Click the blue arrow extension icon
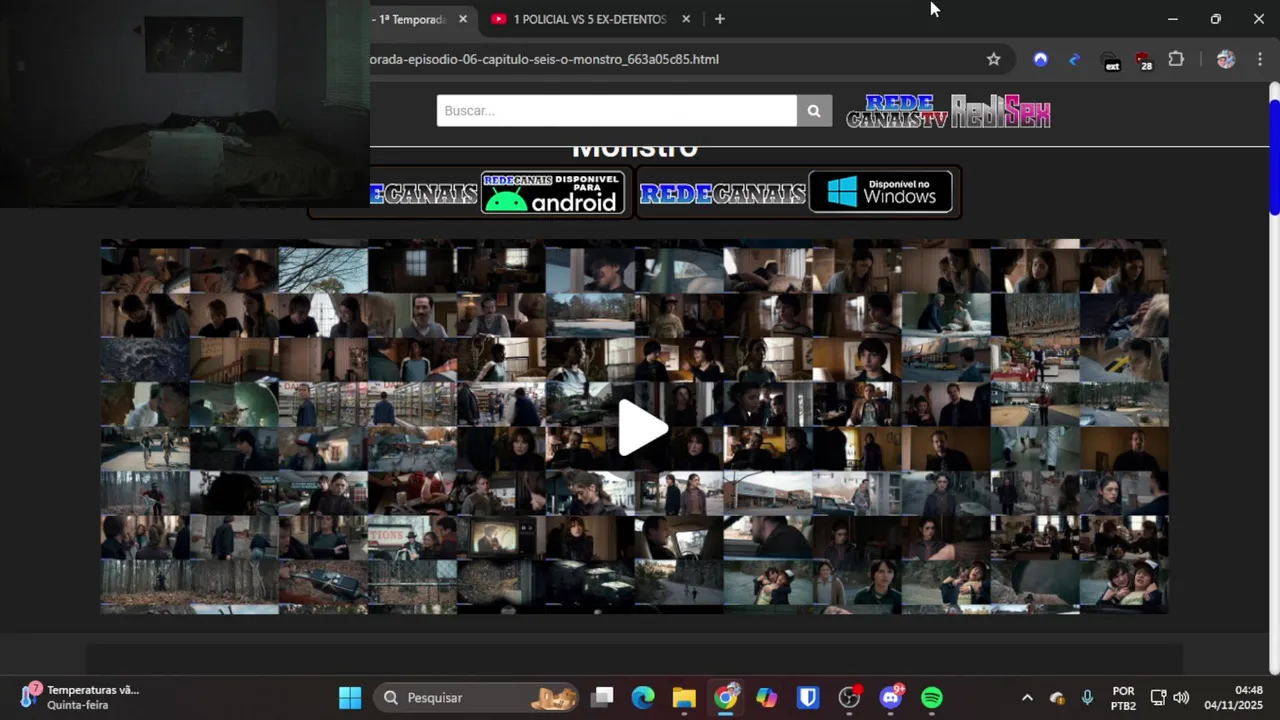 tap(1075, 59)
